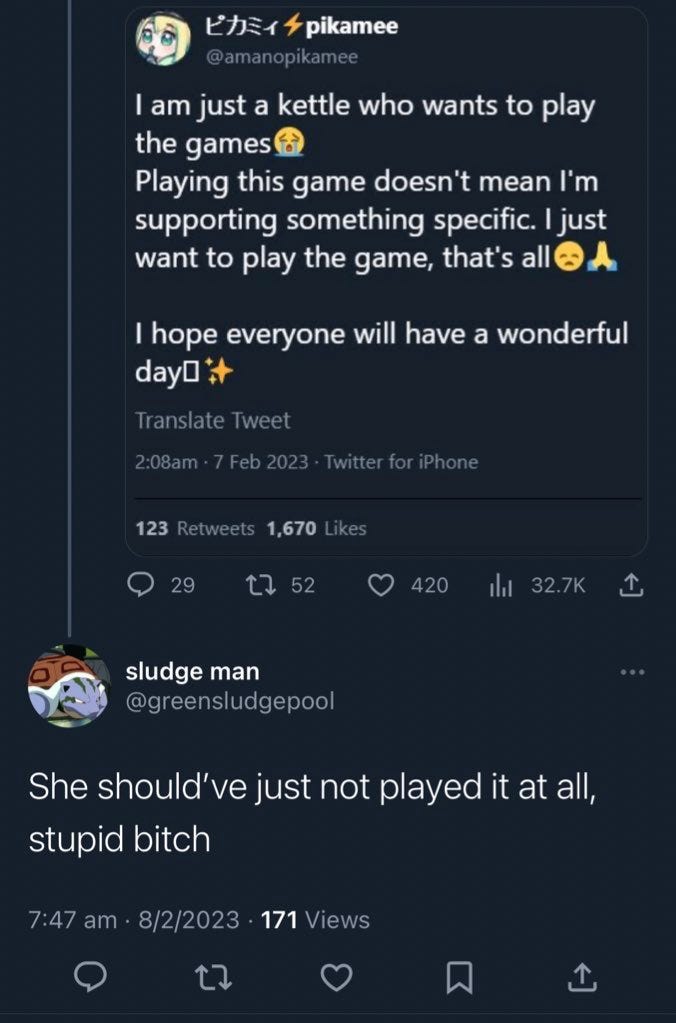Viewport: 676px width, 1023px height.
Task: Share sludge man's tweet
Action: tap(581, 977)
